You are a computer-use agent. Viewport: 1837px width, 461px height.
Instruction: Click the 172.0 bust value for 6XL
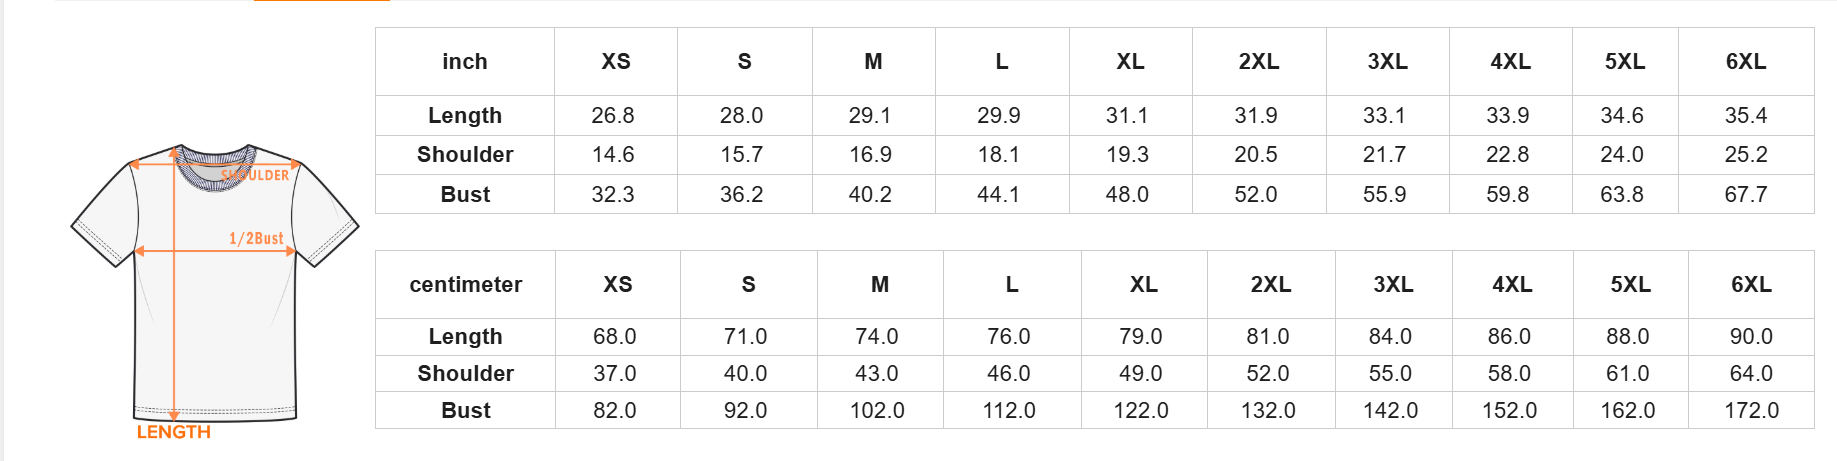pyautogui.click(x=1751, y=411)
